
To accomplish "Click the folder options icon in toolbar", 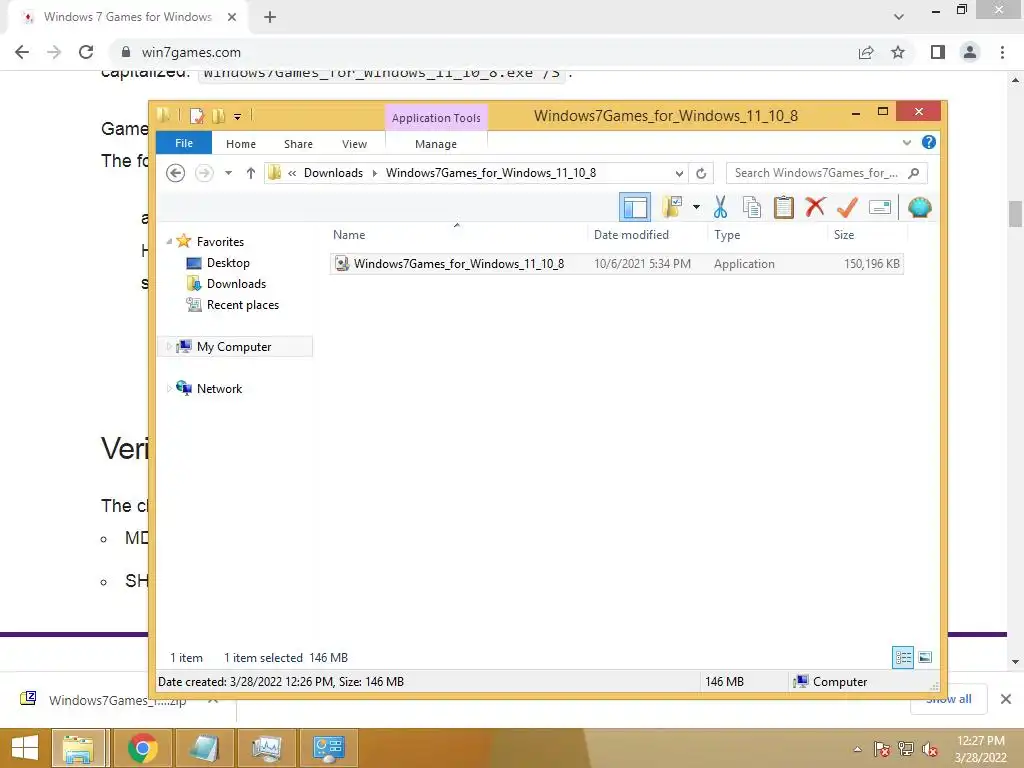I will click(x=672, y=208).
